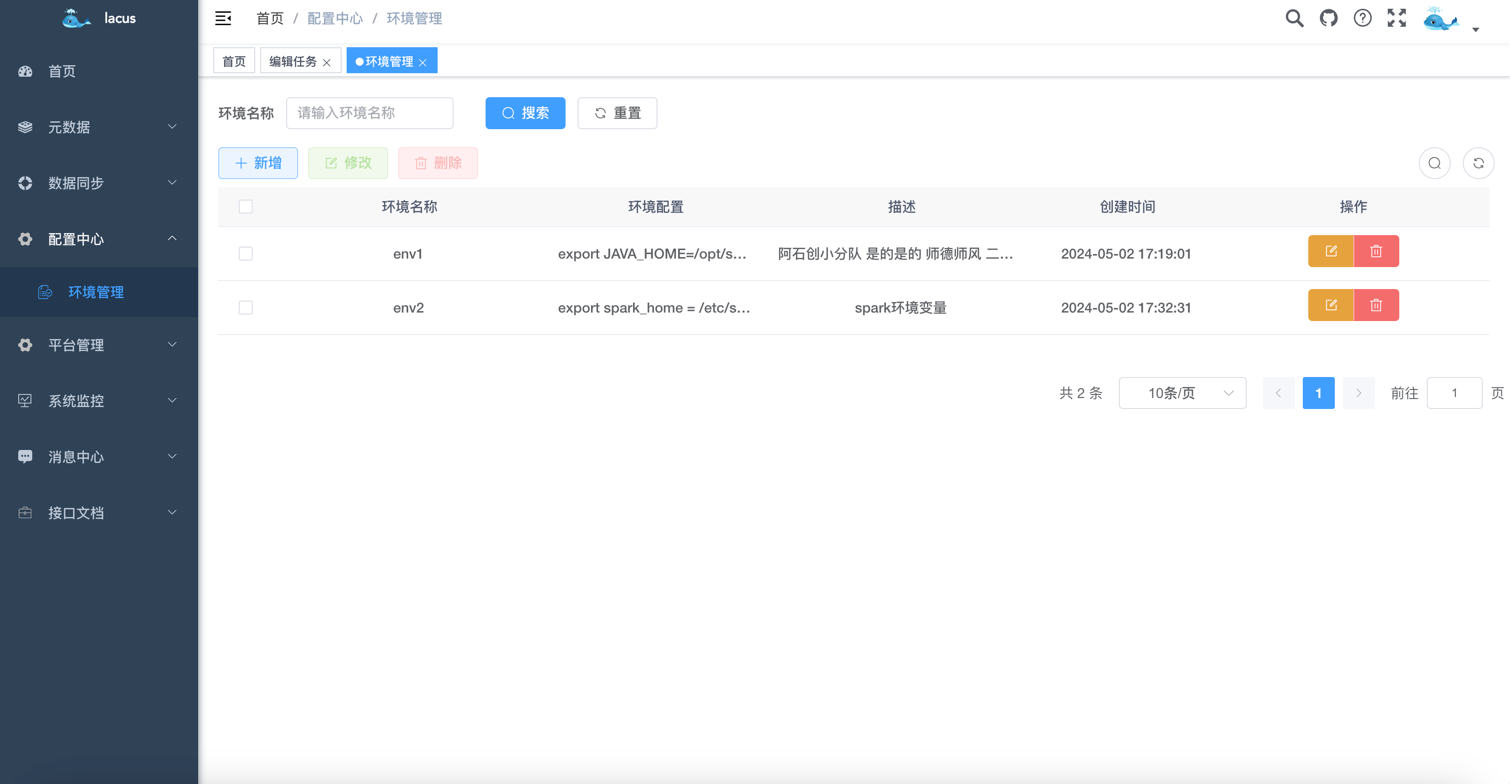The image size is (1510, 784).
Task: Click the 环境名称 search input field
Action: (x=369, y=113)
